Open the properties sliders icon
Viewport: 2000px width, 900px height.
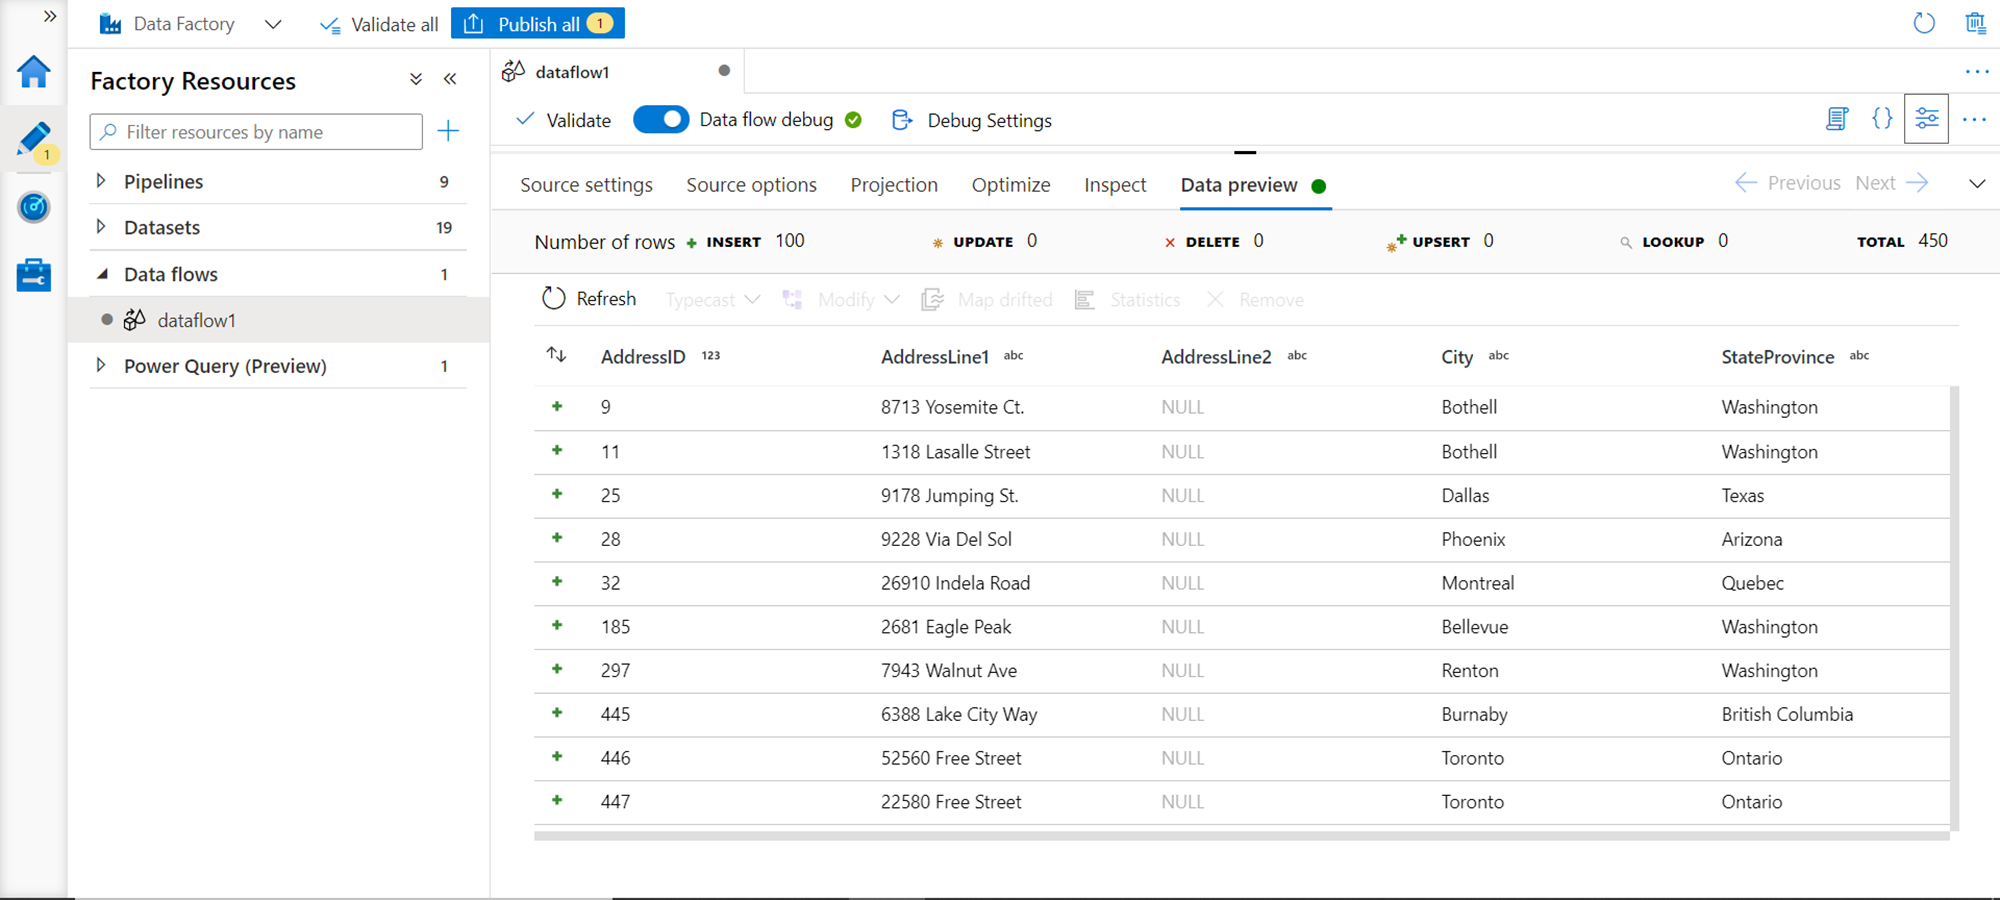coord(1927,119)
